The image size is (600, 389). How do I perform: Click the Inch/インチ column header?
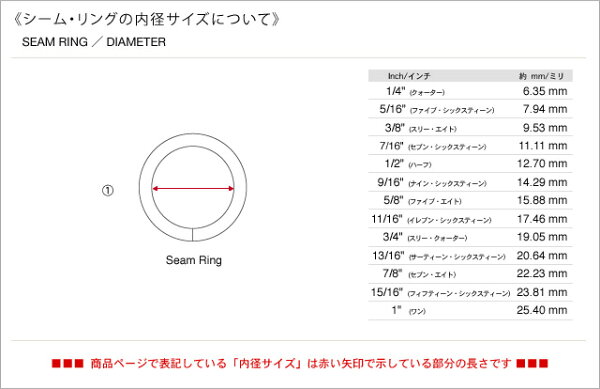click(x=409, y=76)
